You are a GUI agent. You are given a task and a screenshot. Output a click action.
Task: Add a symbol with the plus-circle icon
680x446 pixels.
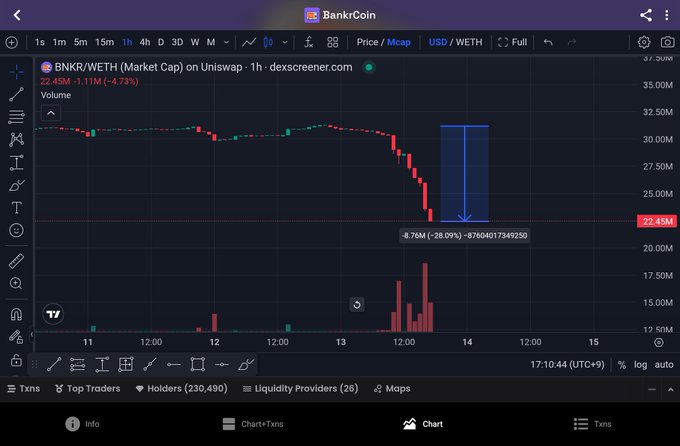pos(12,42)
